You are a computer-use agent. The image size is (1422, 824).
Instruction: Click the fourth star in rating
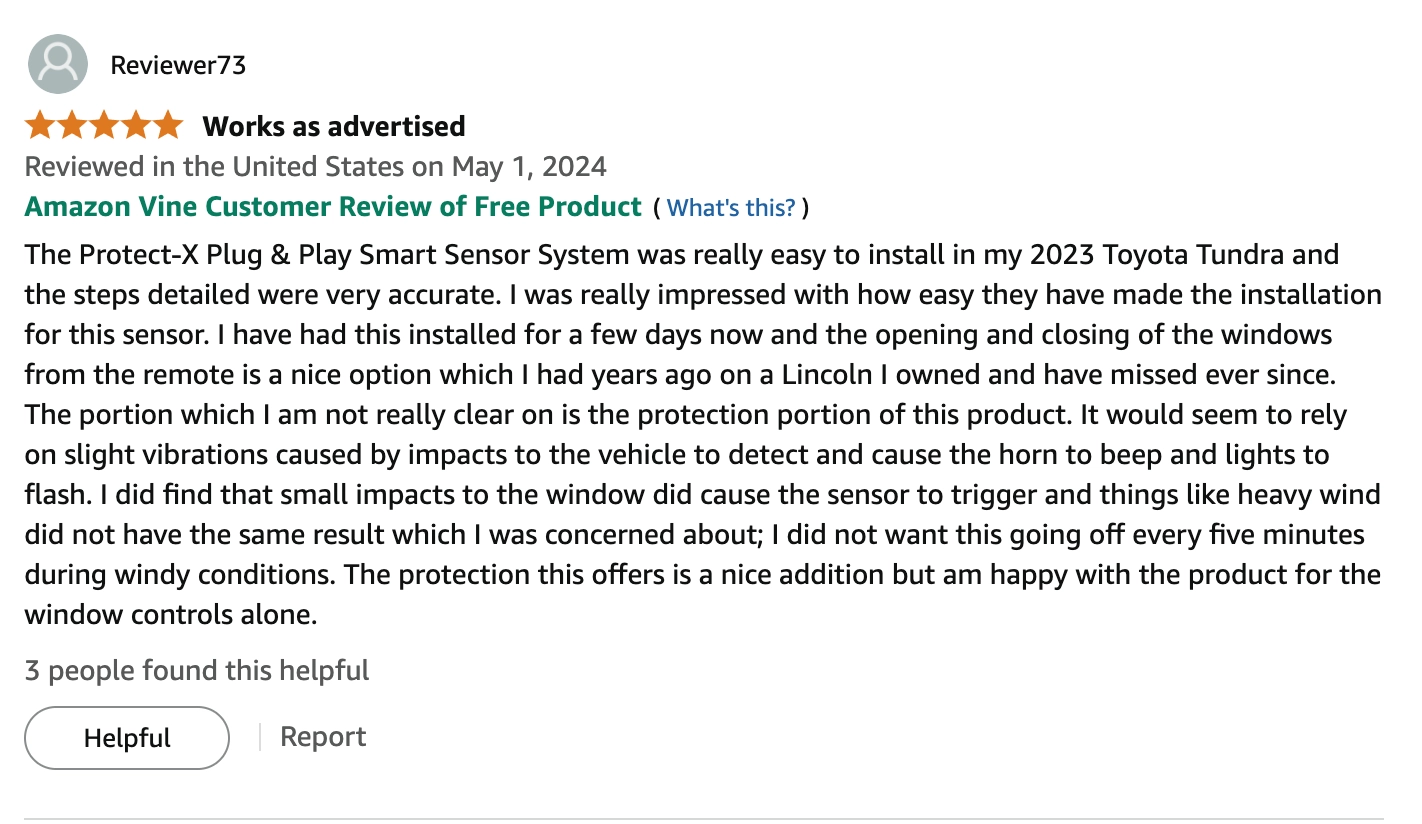pos(136,126)
